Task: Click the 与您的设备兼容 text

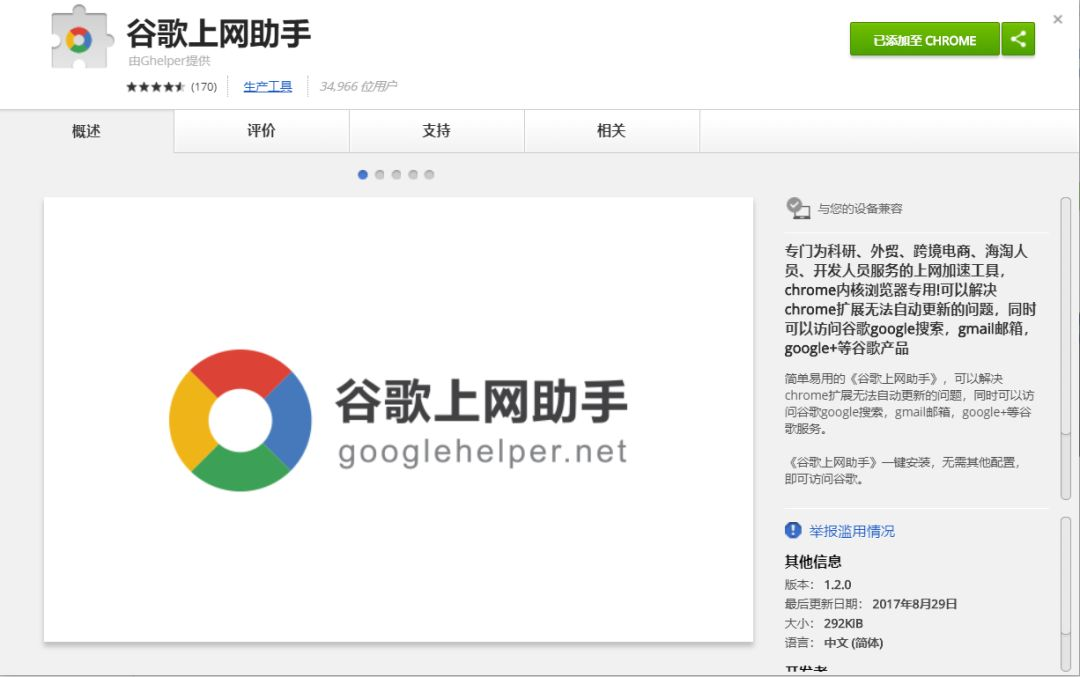Action: [860, 209]
